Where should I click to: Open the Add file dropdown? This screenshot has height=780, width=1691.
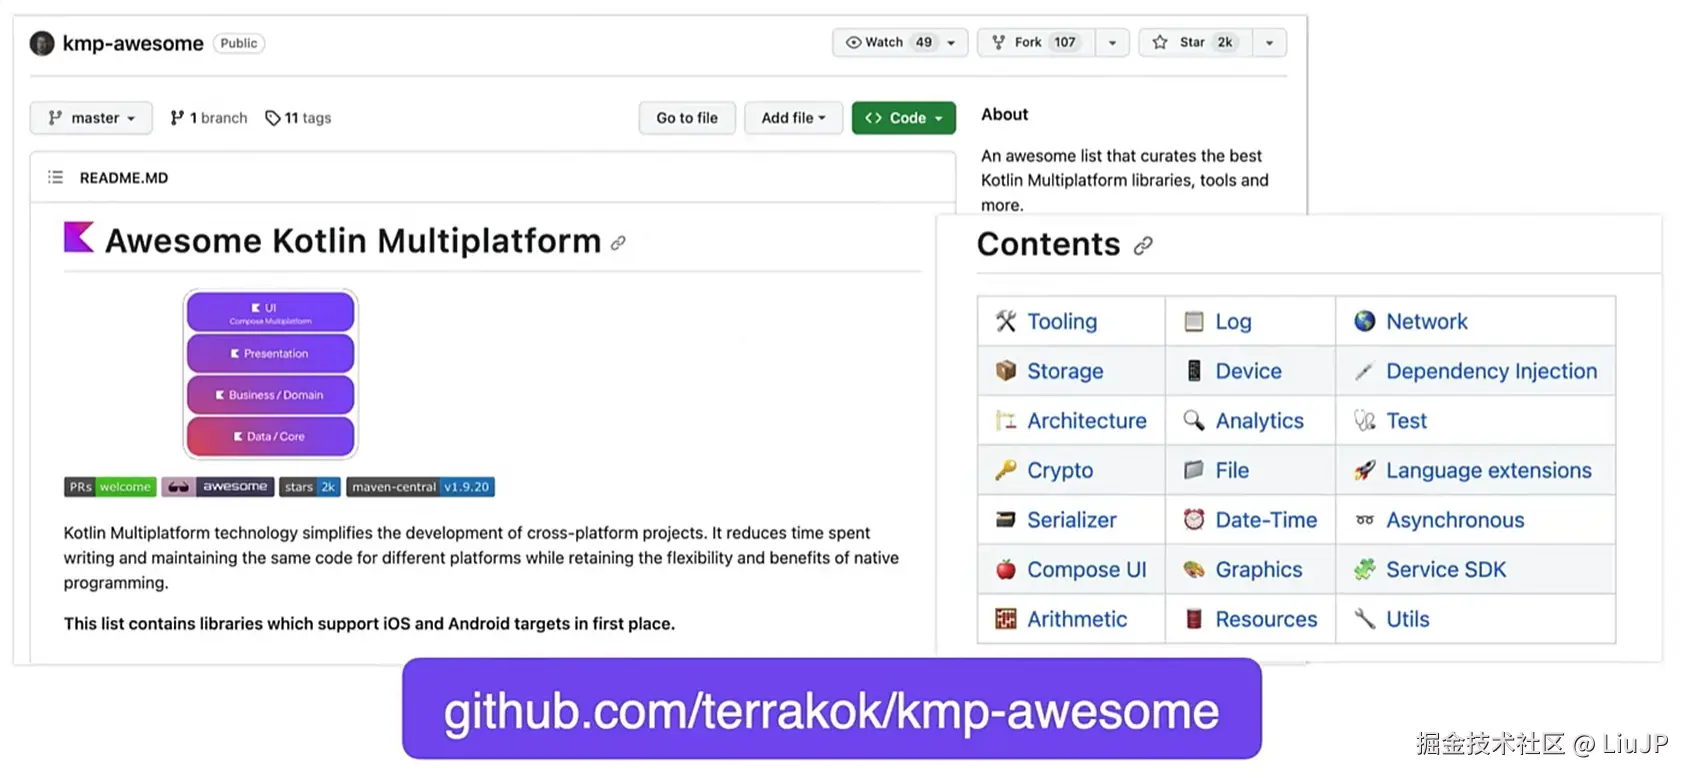point(794,118)
